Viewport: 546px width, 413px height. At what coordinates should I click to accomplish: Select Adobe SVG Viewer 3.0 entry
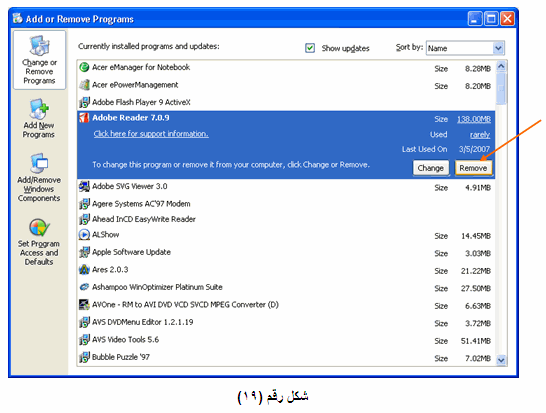point(286,187)
